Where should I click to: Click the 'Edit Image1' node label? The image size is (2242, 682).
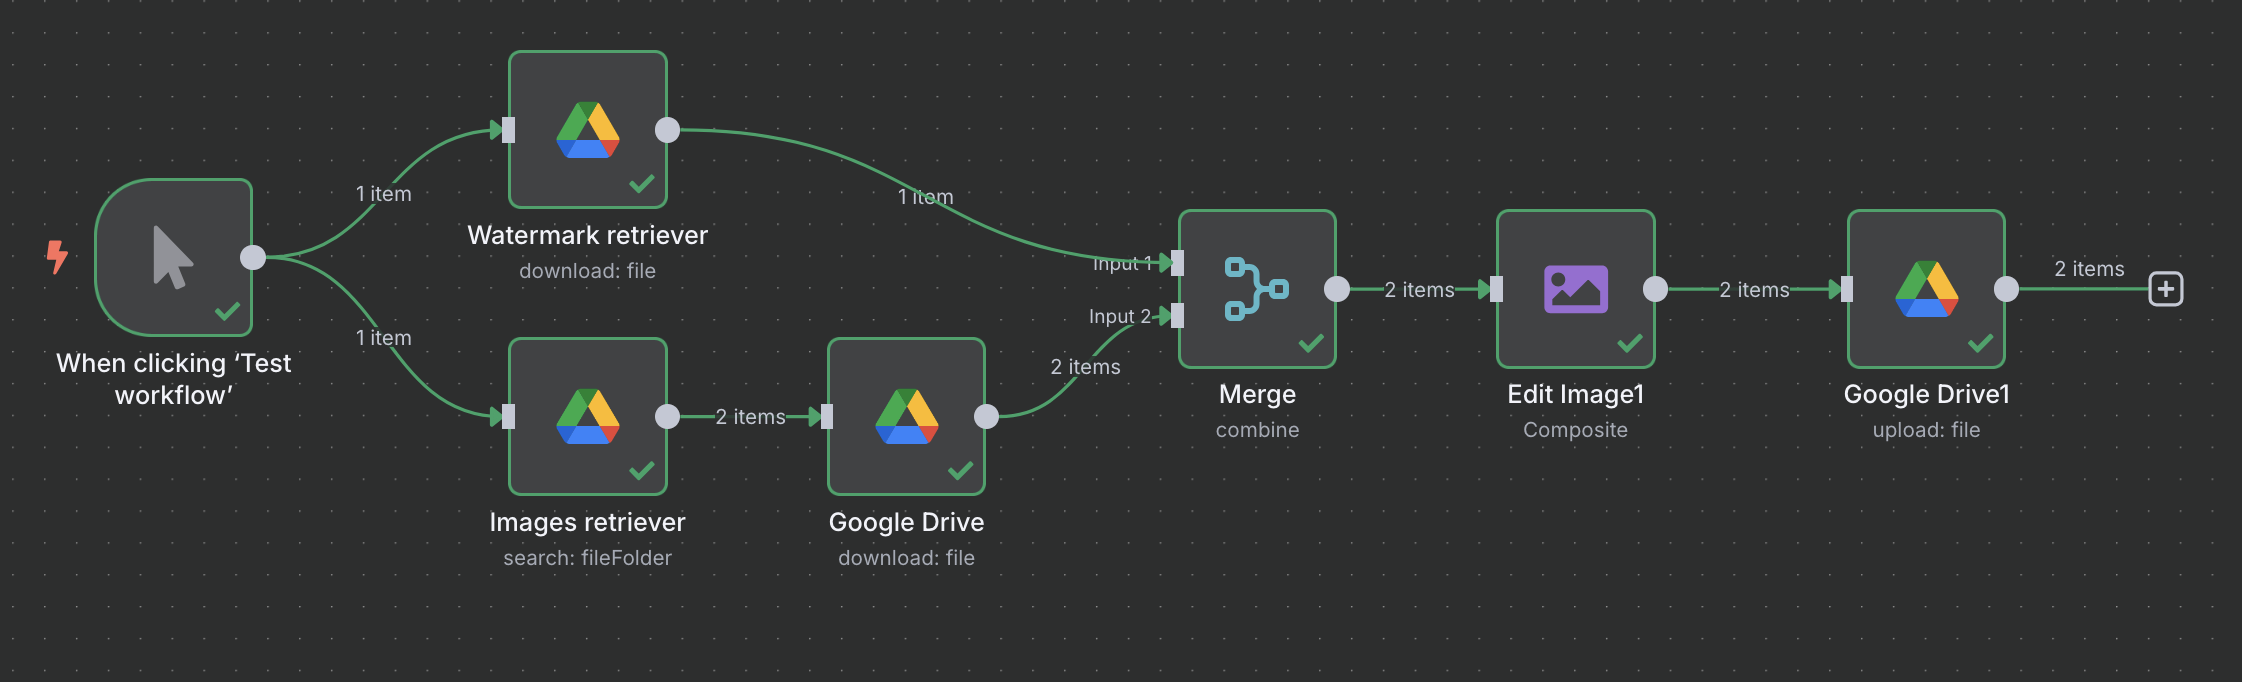(1575, 394)
